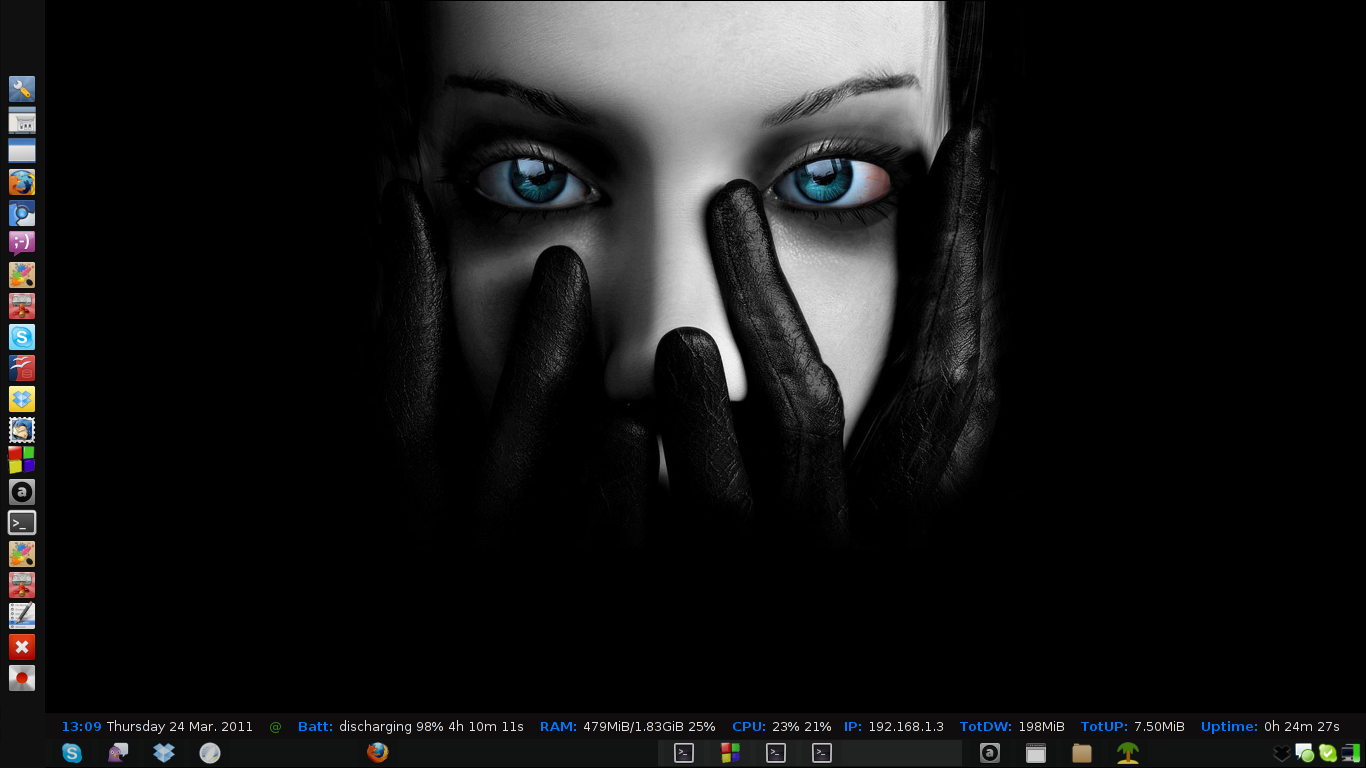Click the IP address '192.168.1.3'
Screen dimensions: 1366x768
point(906,727)
